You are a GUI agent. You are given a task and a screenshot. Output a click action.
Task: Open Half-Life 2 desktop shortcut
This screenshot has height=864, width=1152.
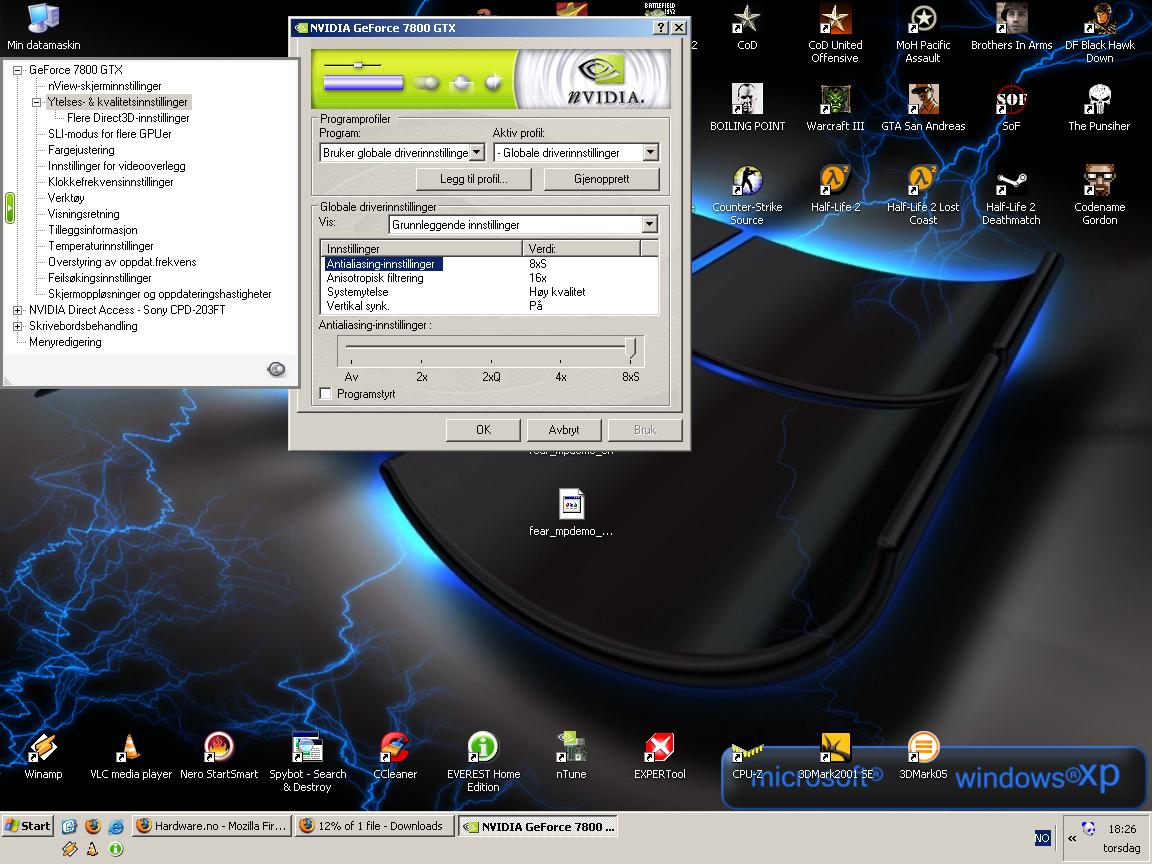pos(835,189)
